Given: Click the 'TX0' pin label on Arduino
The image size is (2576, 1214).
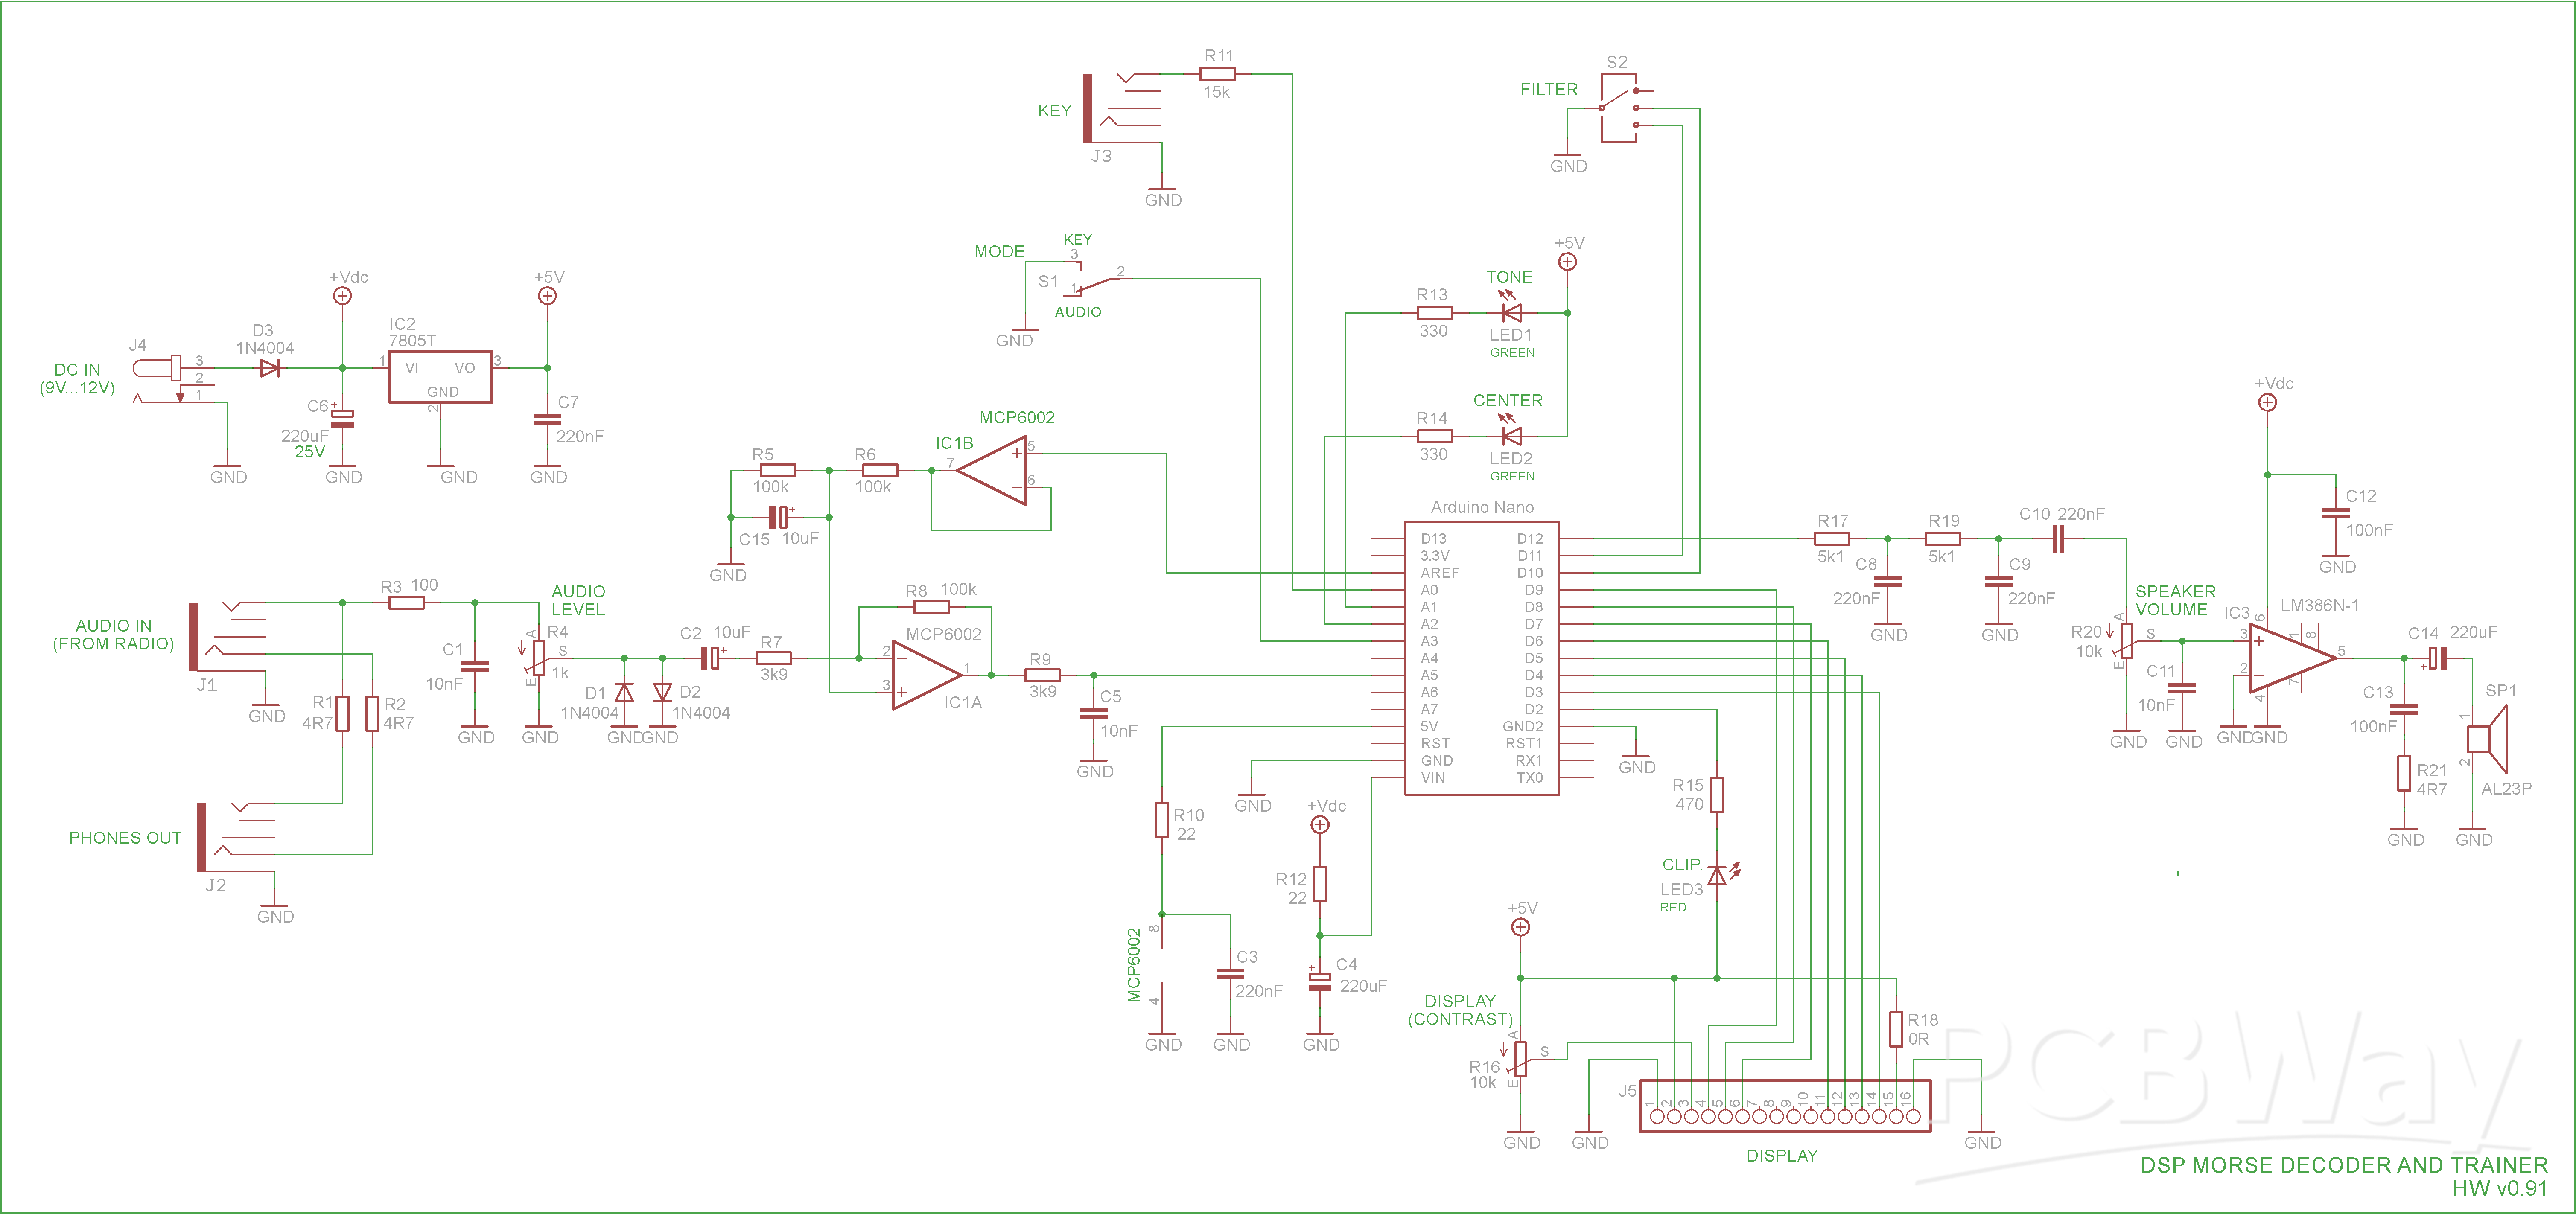Looking at the screenshot, I should click(1530, 777).
